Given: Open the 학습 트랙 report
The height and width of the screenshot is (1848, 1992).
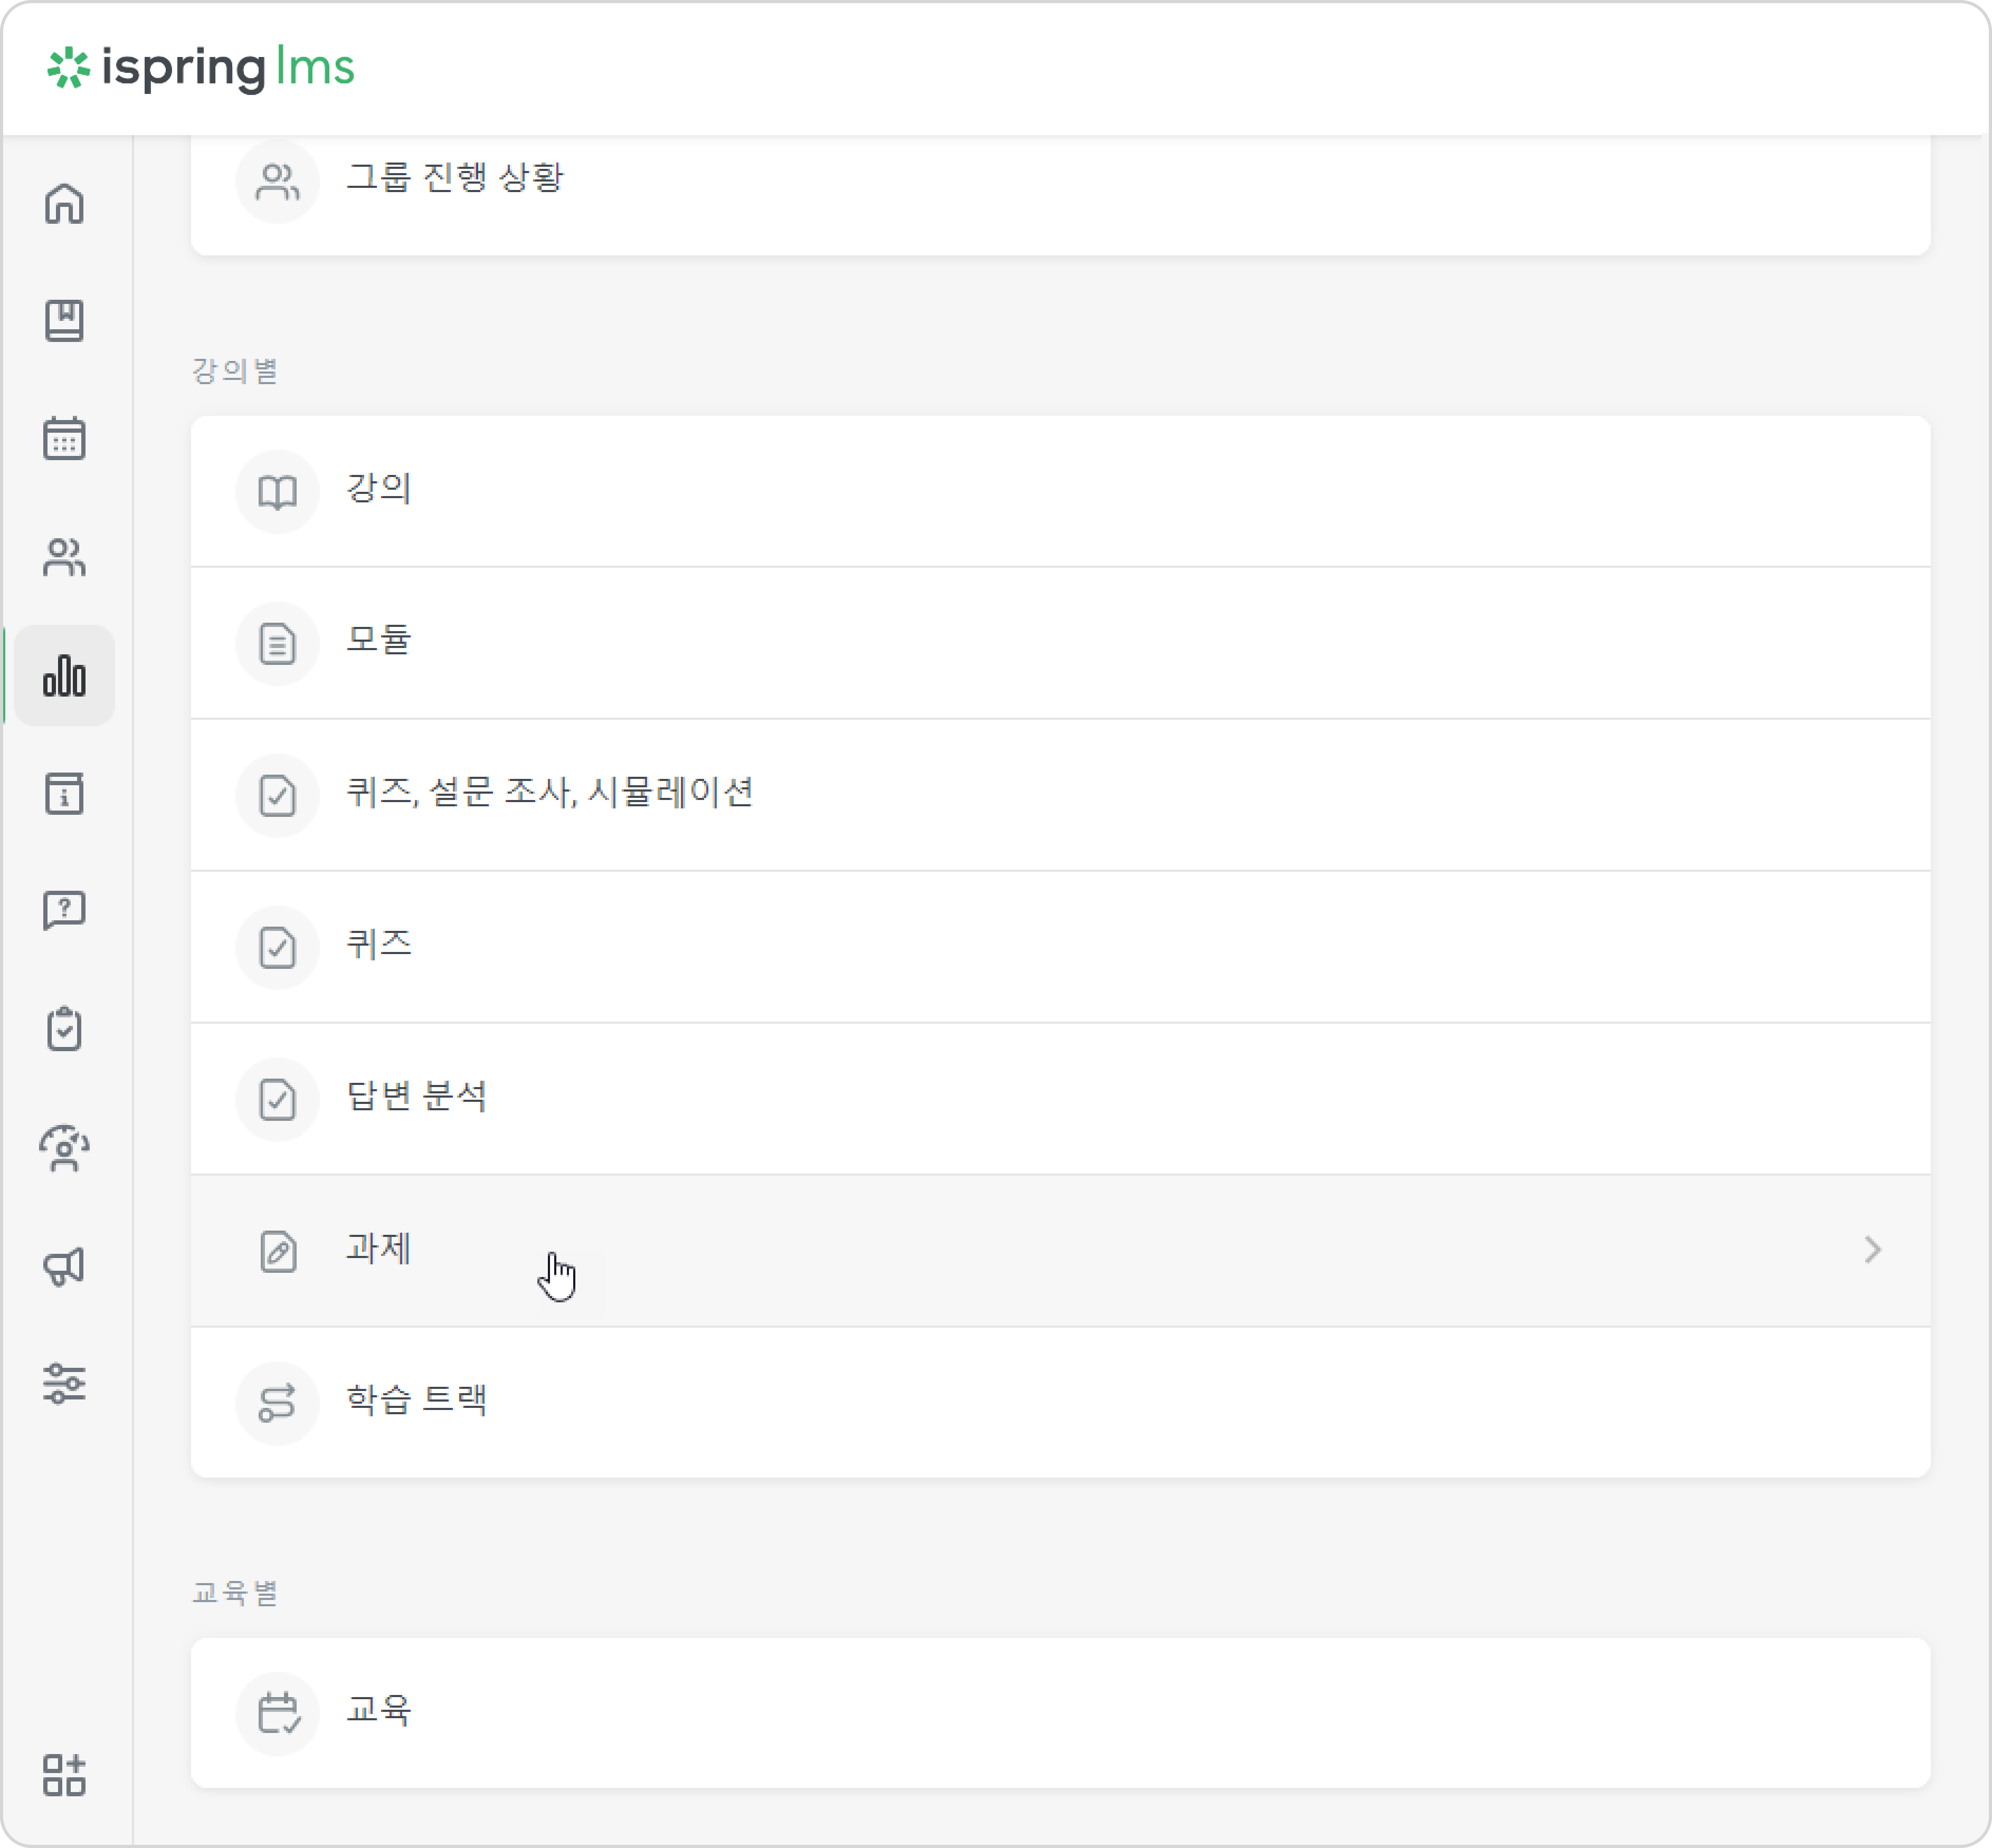Looking at the screenshot, I should click(x=1060, y=1402).
